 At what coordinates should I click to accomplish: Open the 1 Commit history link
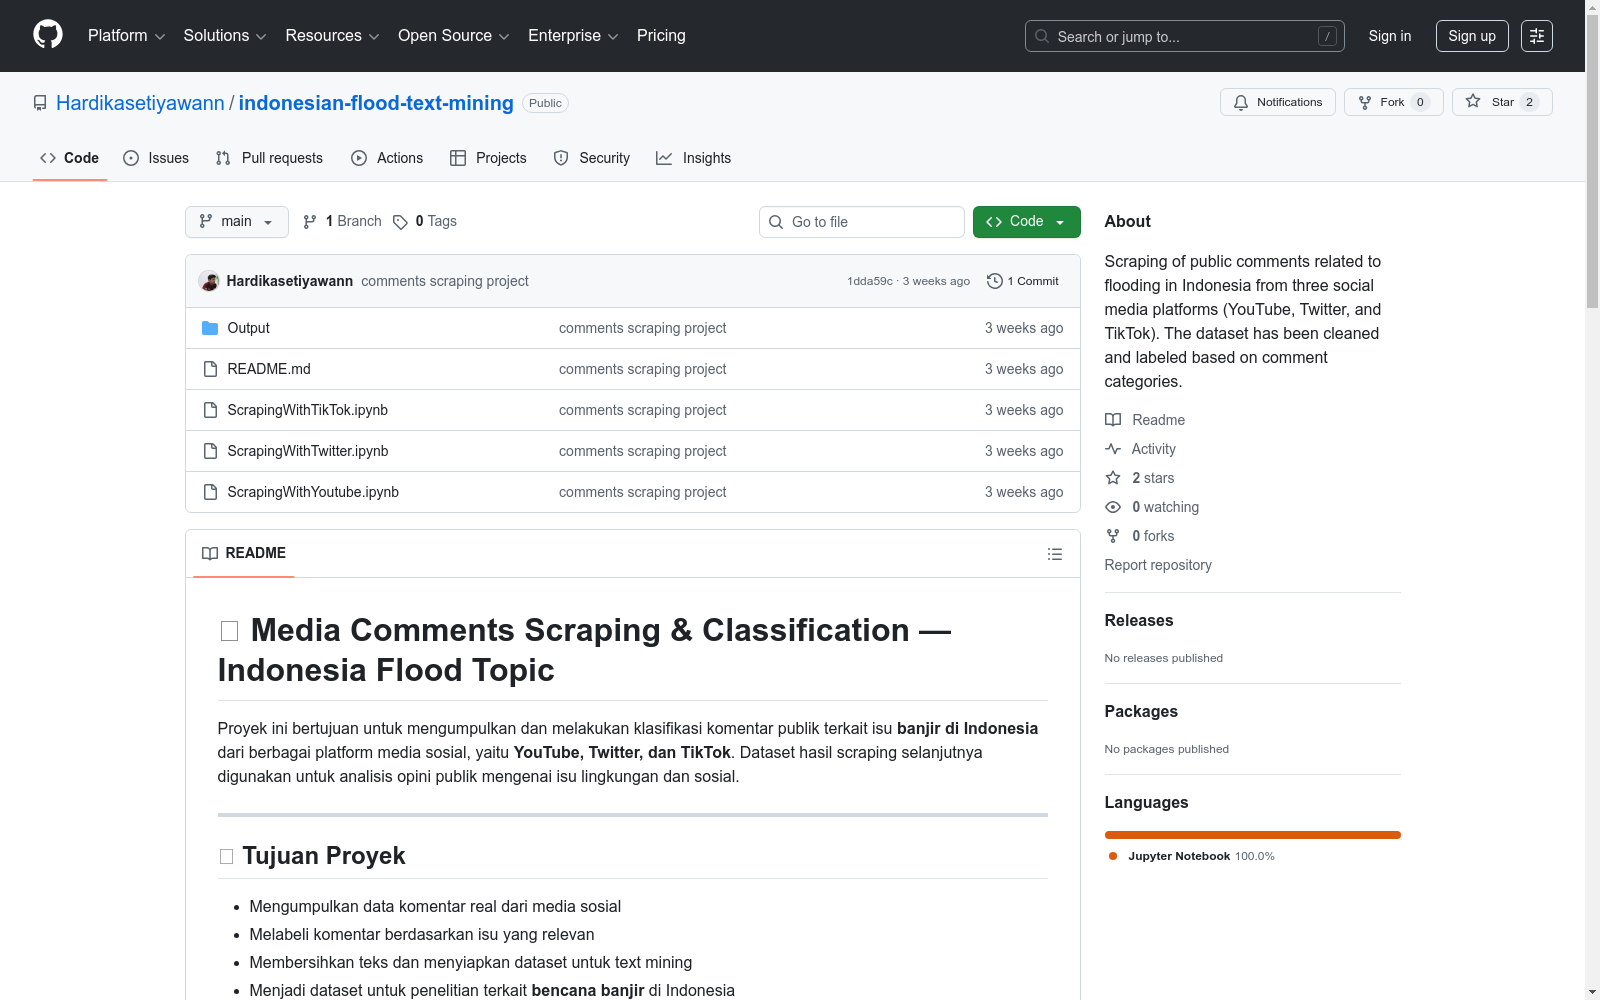coord(1022,281)
